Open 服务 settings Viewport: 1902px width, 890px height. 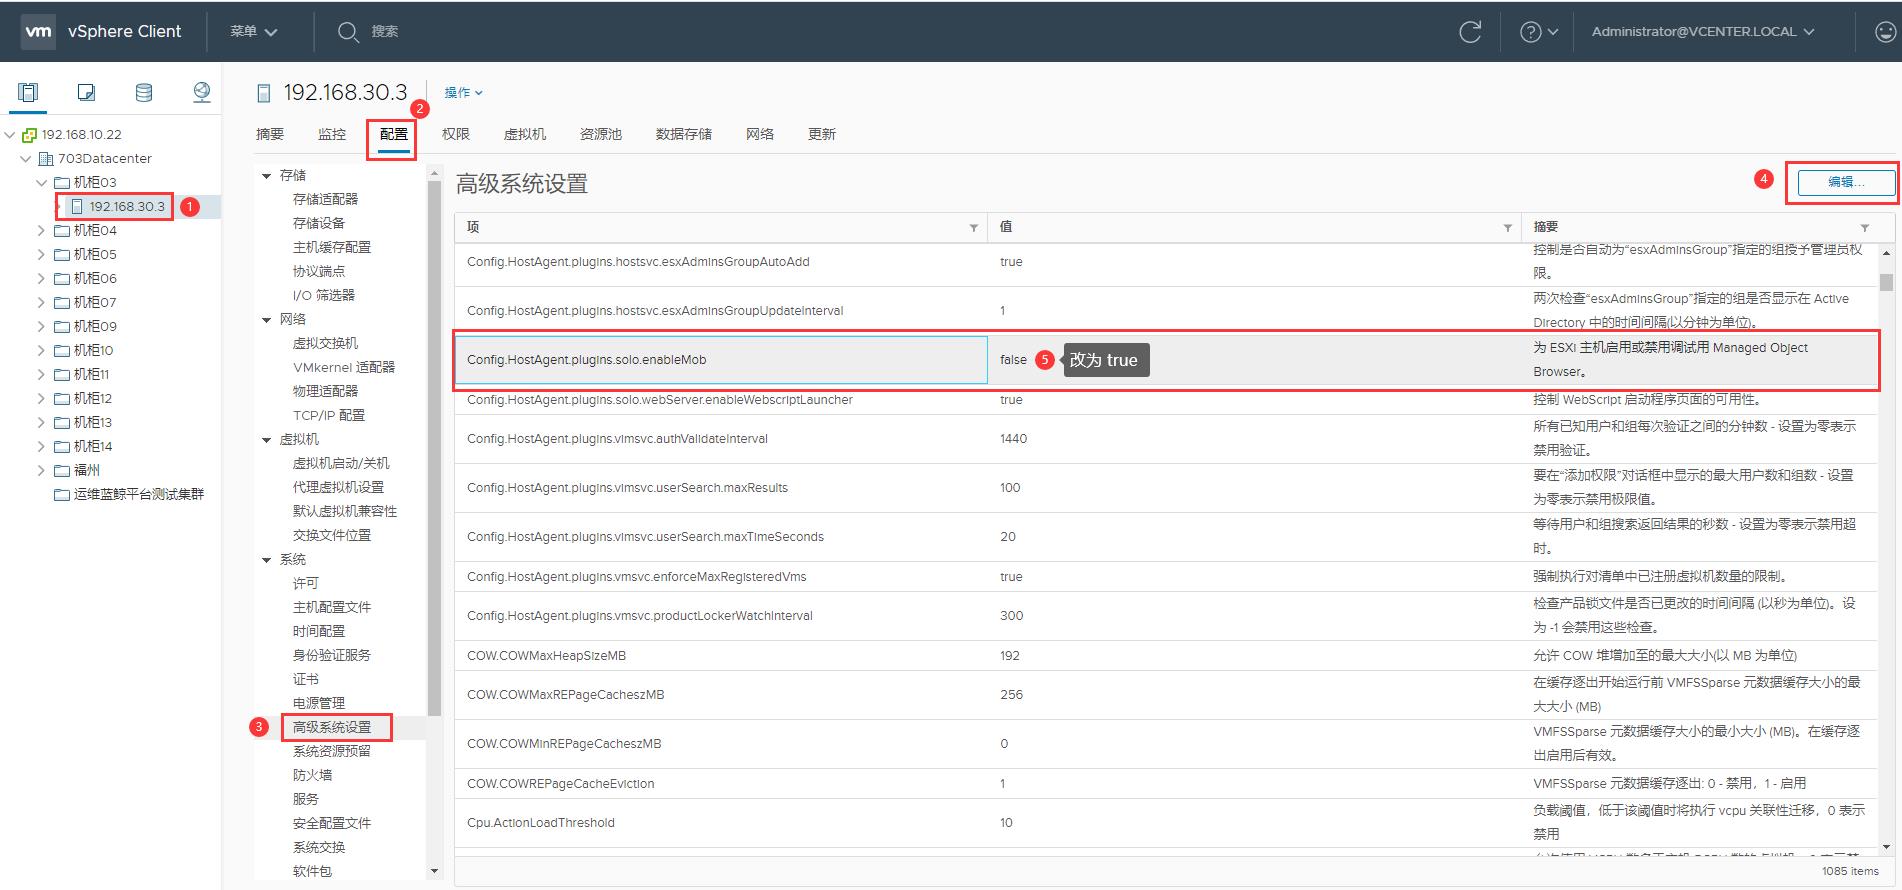306,799
